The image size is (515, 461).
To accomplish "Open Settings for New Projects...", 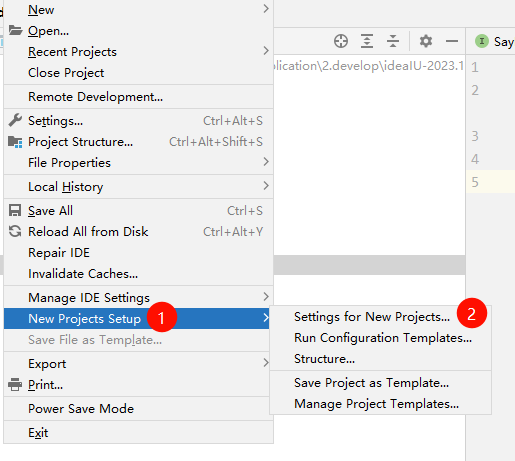I will click(380, 317).
